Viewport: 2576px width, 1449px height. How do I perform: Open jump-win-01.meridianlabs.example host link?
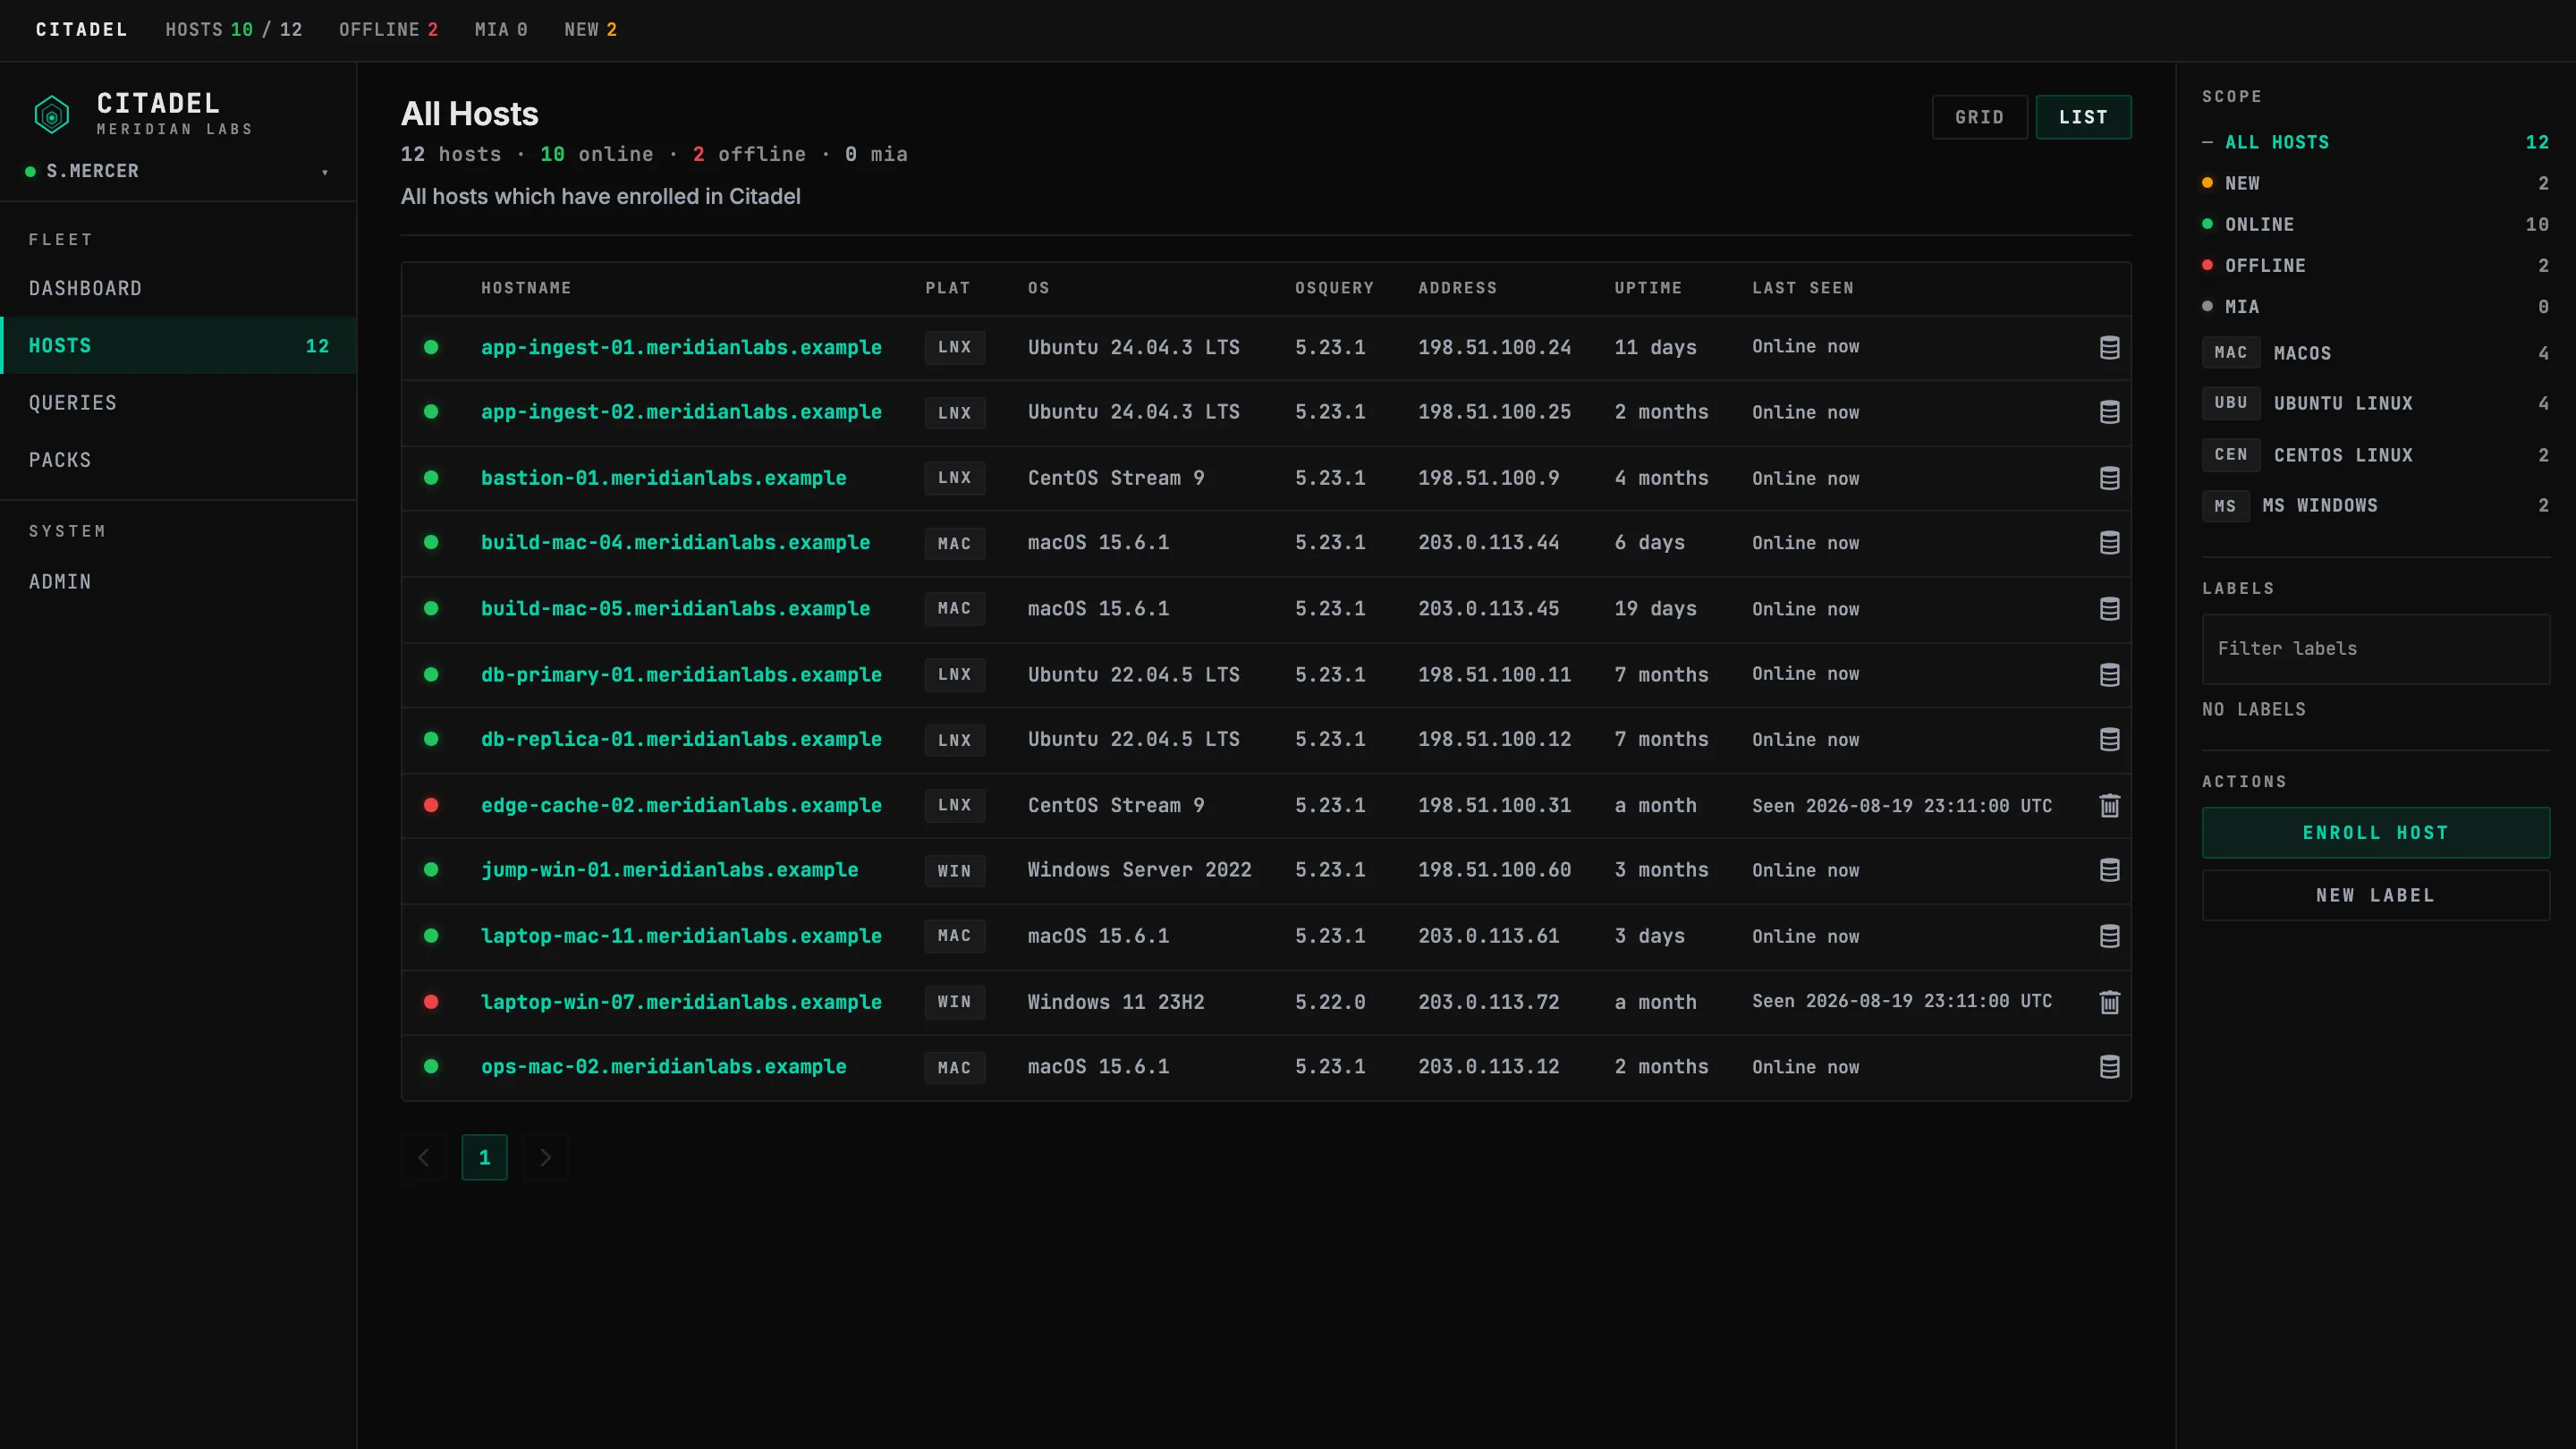pyautogui.click(x=669, y=870)
